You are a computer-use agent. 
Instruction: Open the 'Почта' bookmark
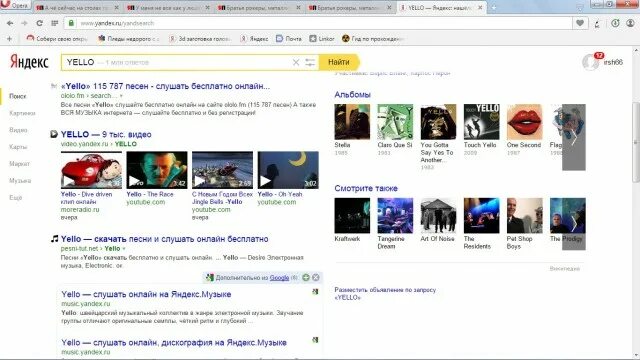click(289, 39)
